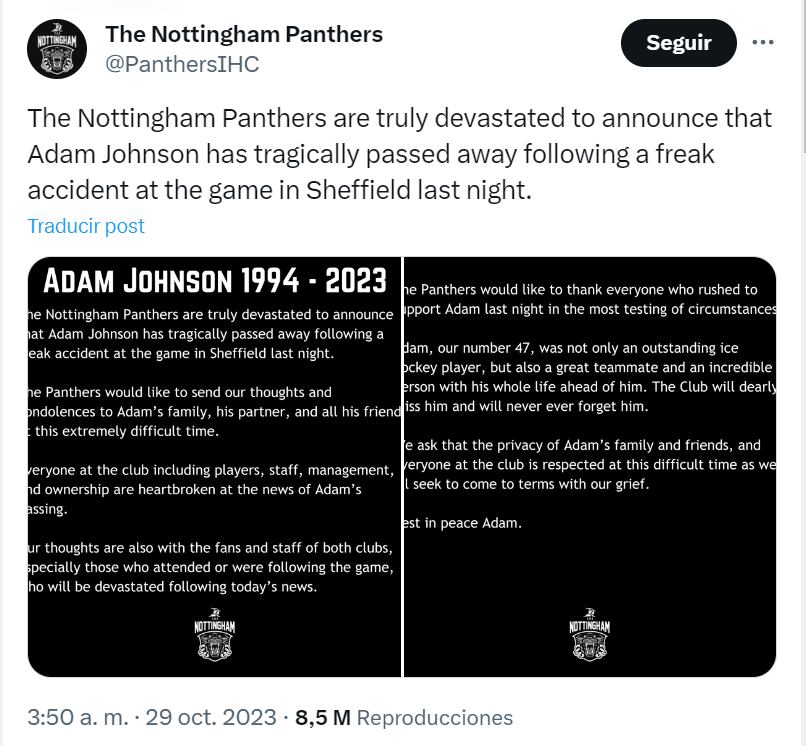
Task: Click The Nottingham Panthers display name
Action: (243, 33)
